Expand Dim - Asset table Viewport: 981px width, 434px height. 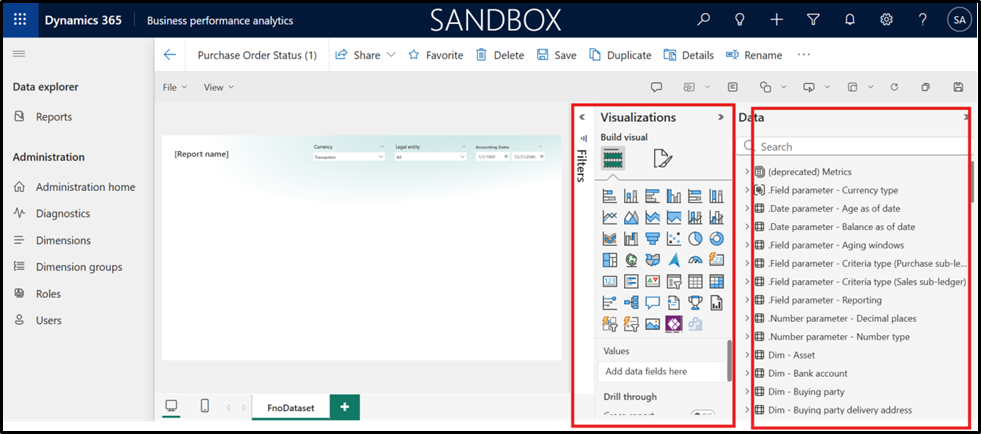point(747,355)
